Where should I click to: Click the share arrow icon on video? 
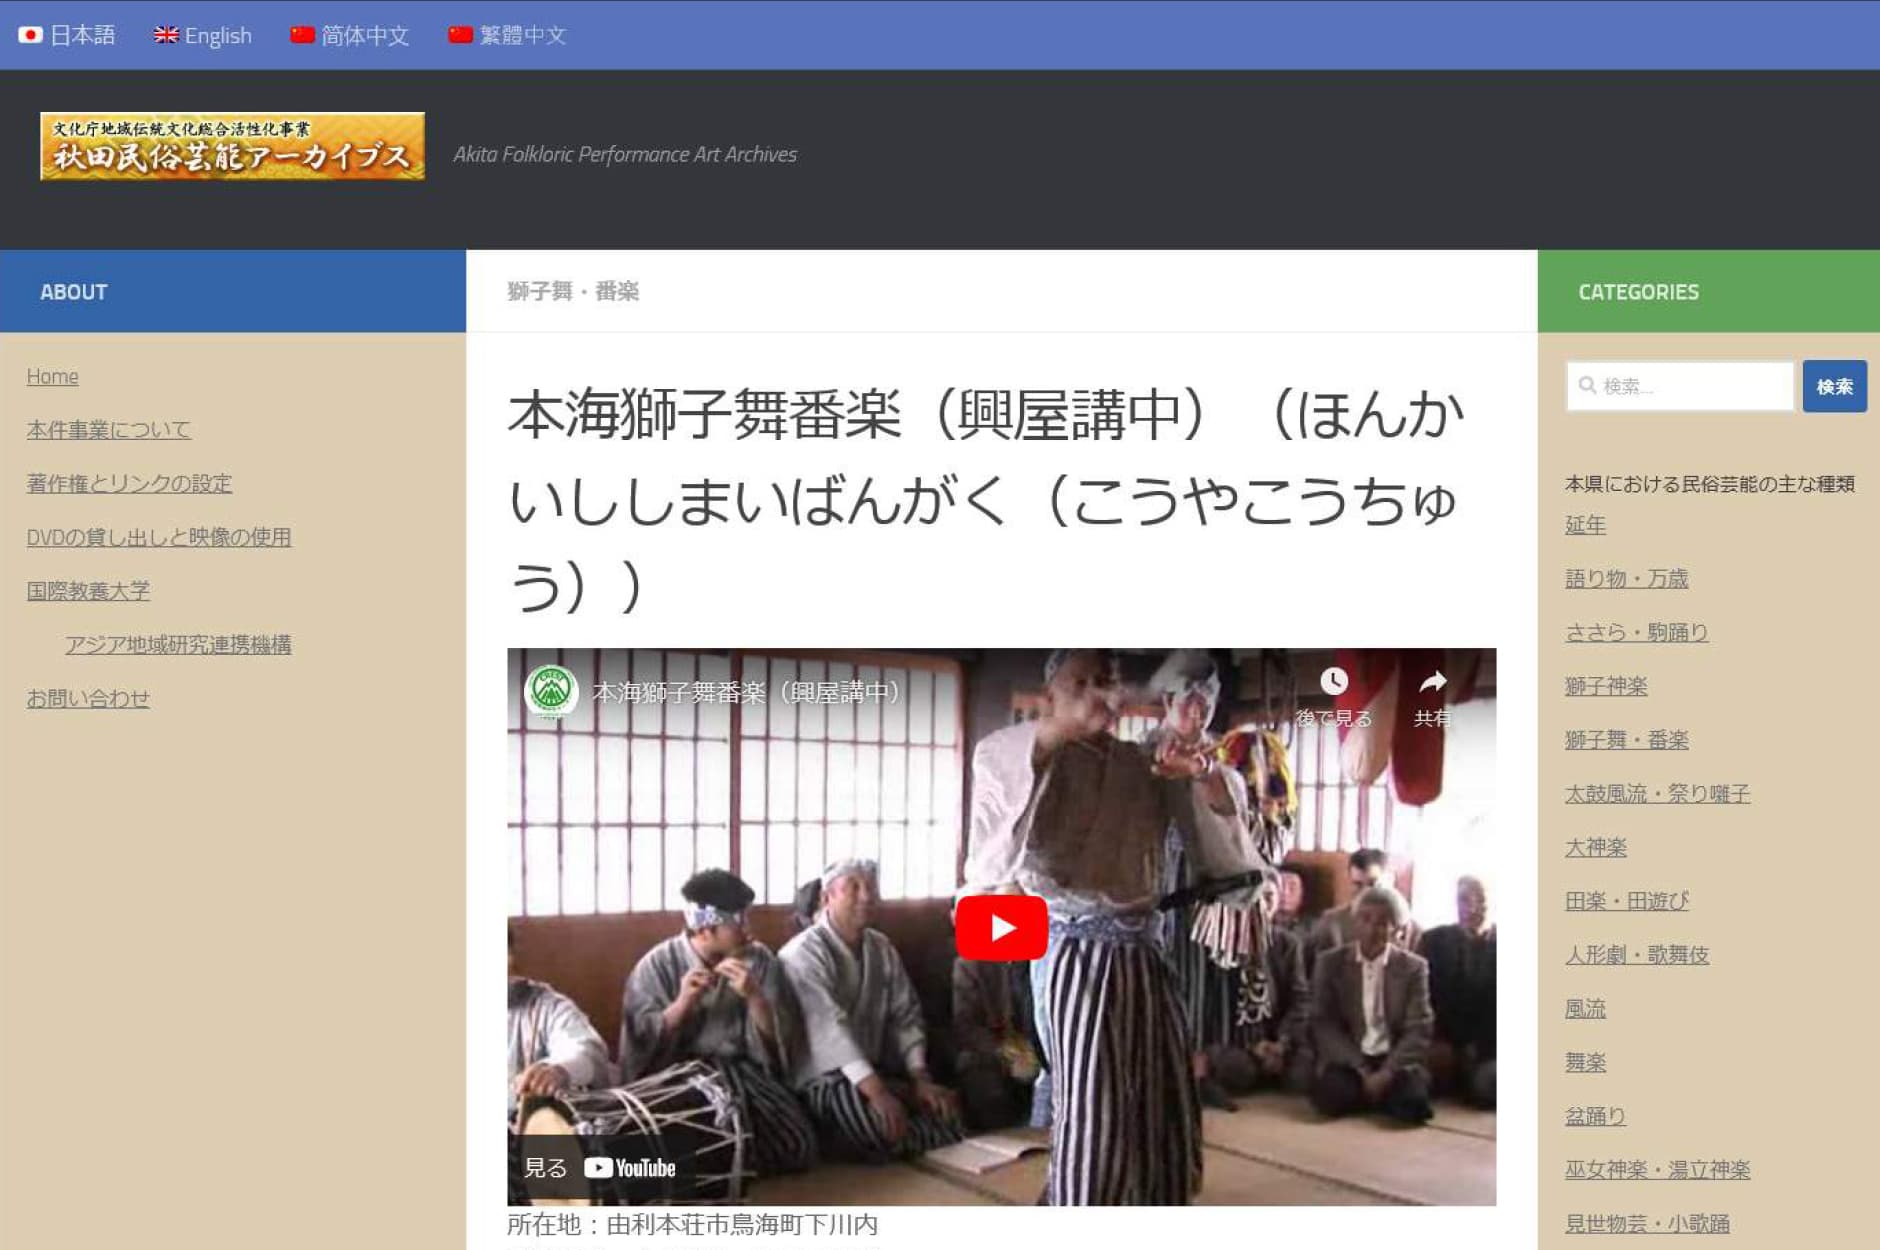1432,682
